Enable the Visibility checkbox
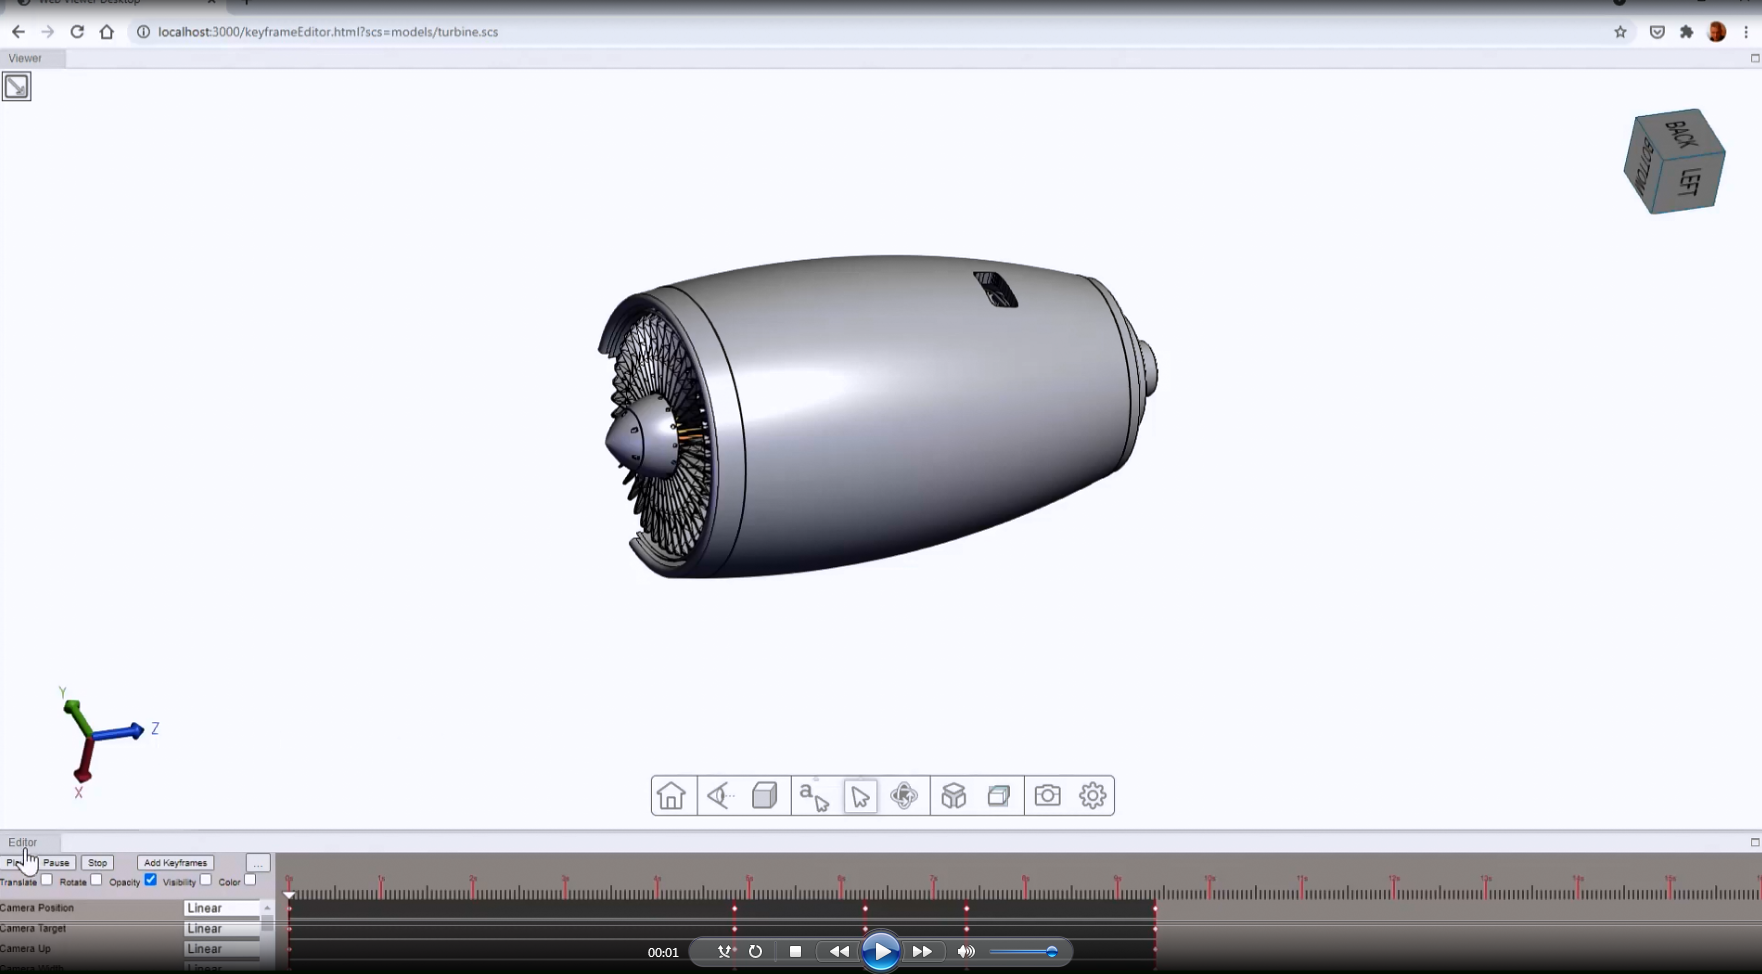 (205, 880)
